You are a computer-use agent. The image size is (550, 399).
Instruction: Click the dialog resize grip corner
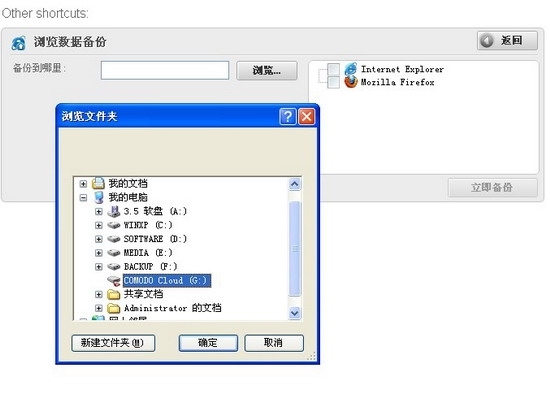coord(311,356)
